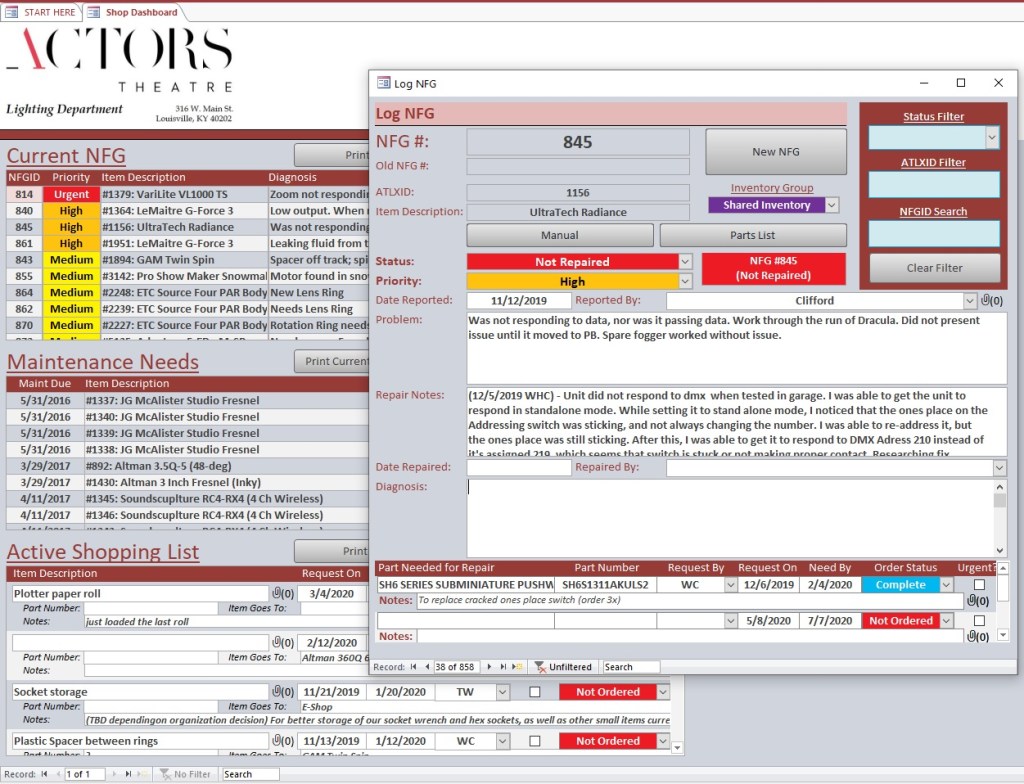The width and height of the screenshot is (1024, 784).
Task: Switch to the START HERE tab
Action: [41, 12]
